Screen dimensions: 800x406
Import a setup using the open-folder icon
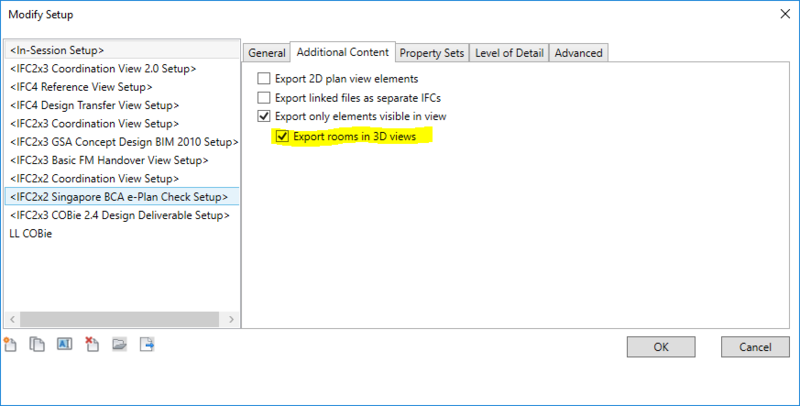click(119, 344)
